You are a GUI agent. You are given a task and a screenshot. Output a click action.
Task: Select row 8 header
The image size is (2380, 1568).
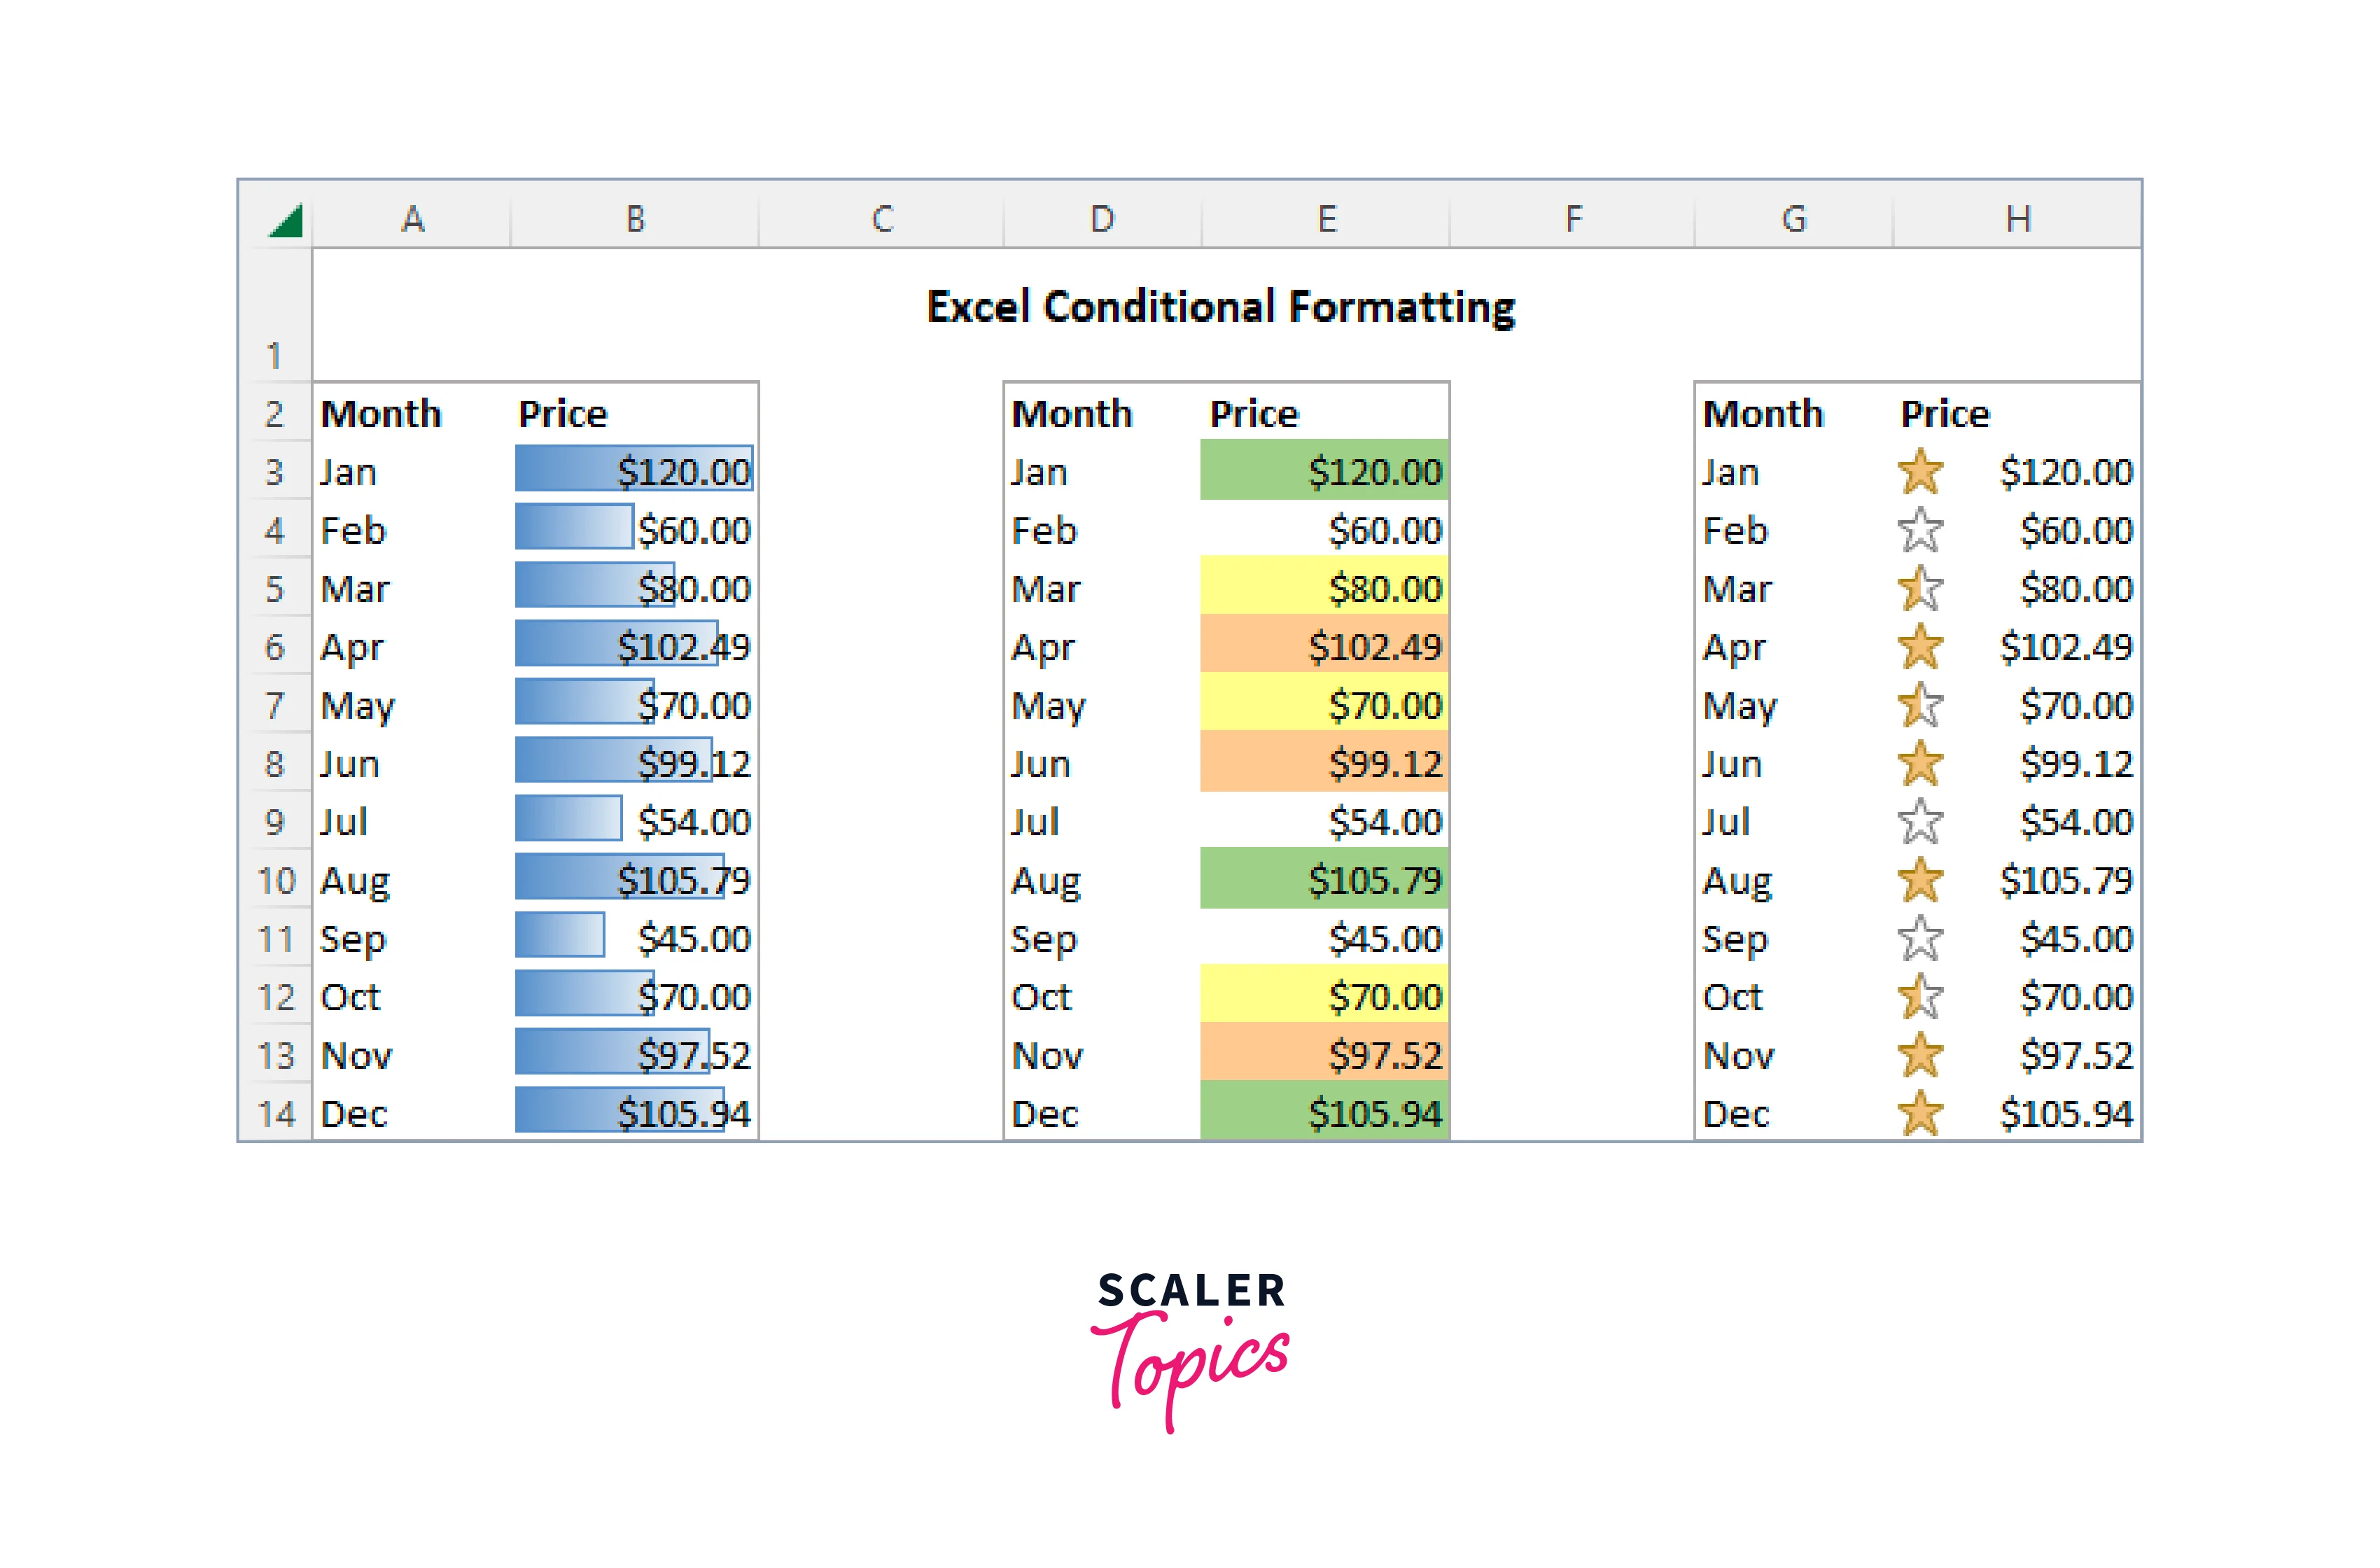coord(275,764)
